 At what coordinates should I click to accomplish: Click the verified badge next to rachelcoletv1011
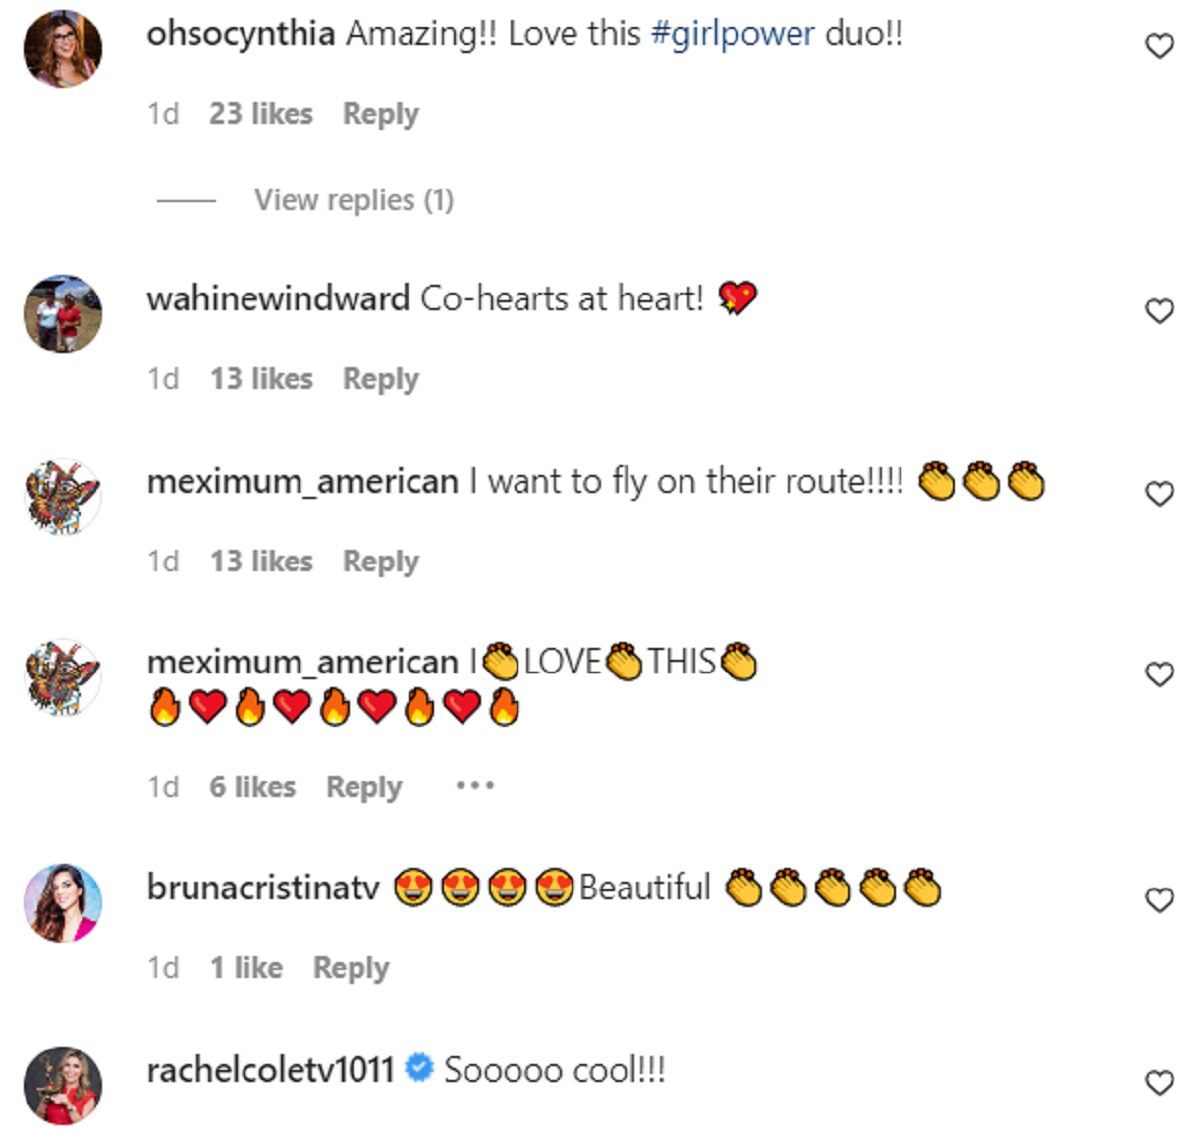(419, 1069)
